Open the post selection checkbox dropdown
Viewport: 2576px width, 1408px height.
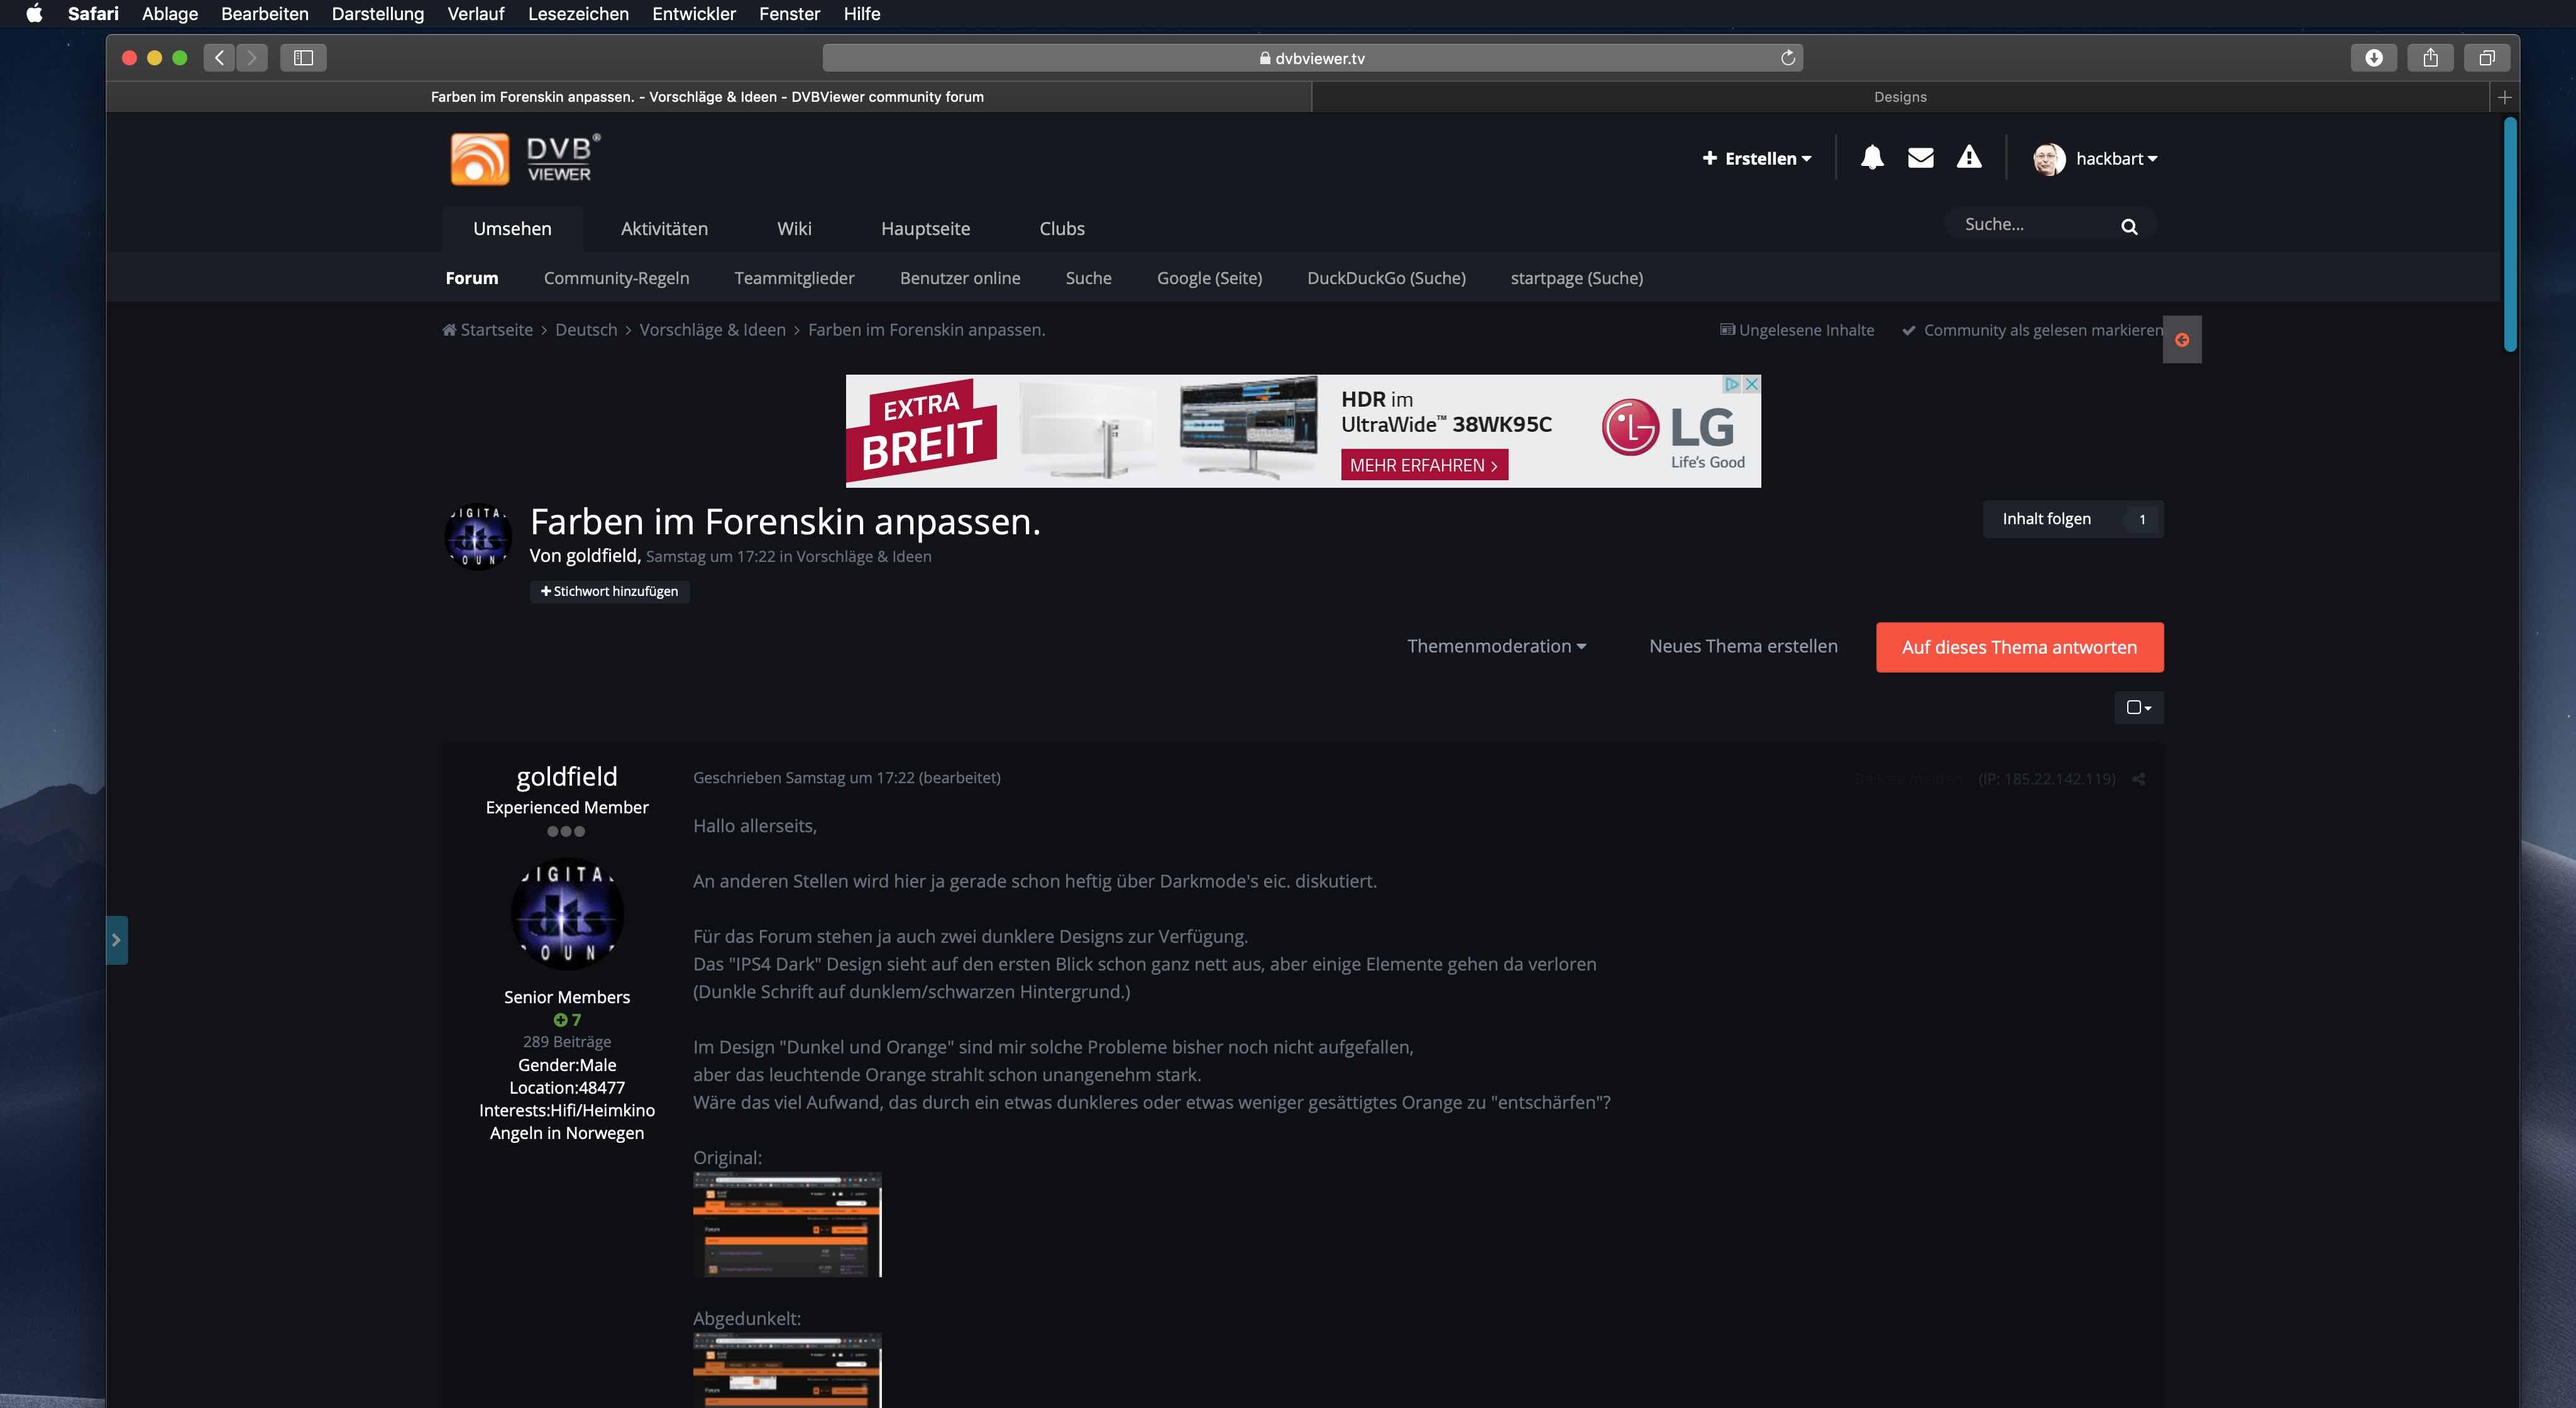coord(2138,708)
